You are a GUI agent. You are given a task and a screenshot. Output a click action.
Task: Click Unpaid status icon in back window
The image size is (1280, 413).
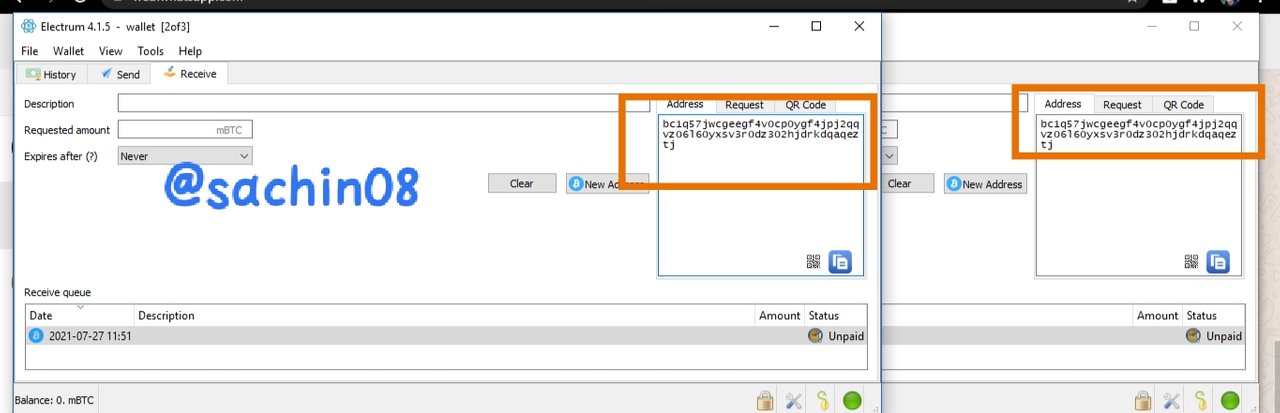(1193, 336)
